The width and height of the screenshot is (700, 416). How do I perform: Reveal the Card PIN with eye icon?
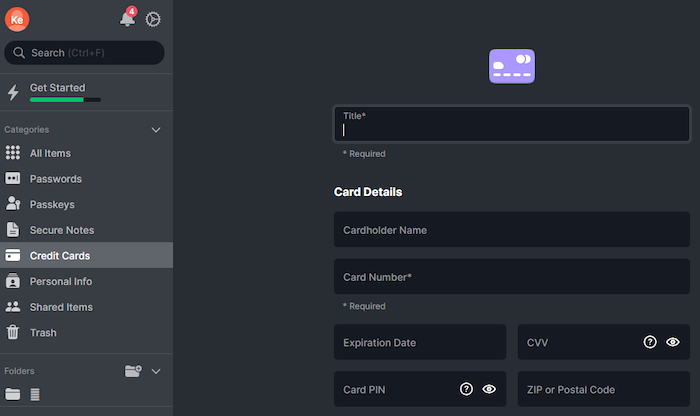[489, 389]
